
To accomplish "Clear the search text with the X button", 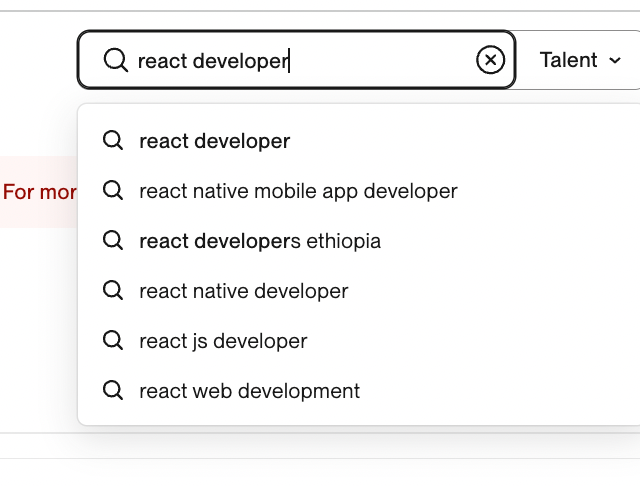I will 490,61.
